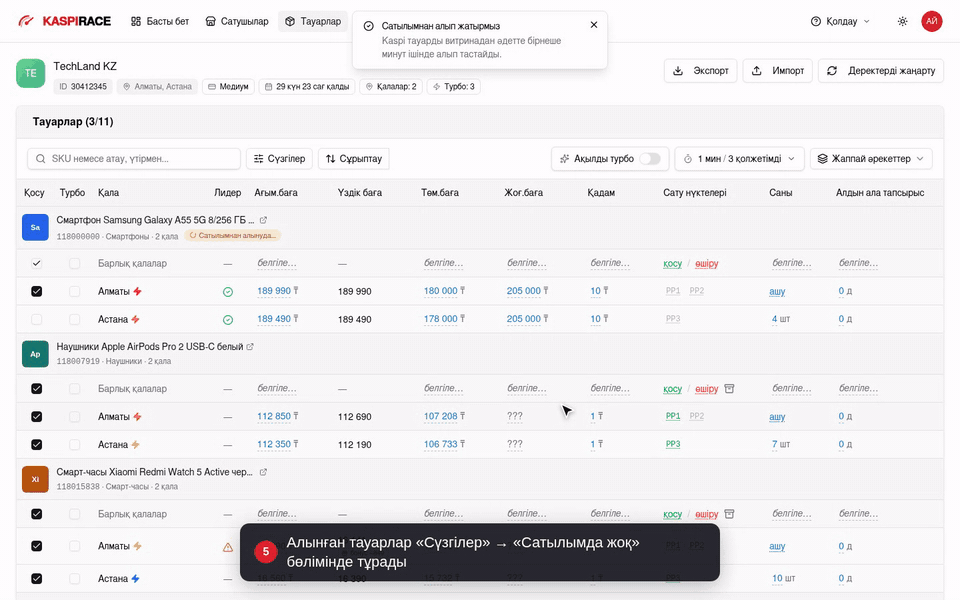Click the leader checkmark in Samsung Астана row
Screen dimensions: 960x600
(228, 320)
